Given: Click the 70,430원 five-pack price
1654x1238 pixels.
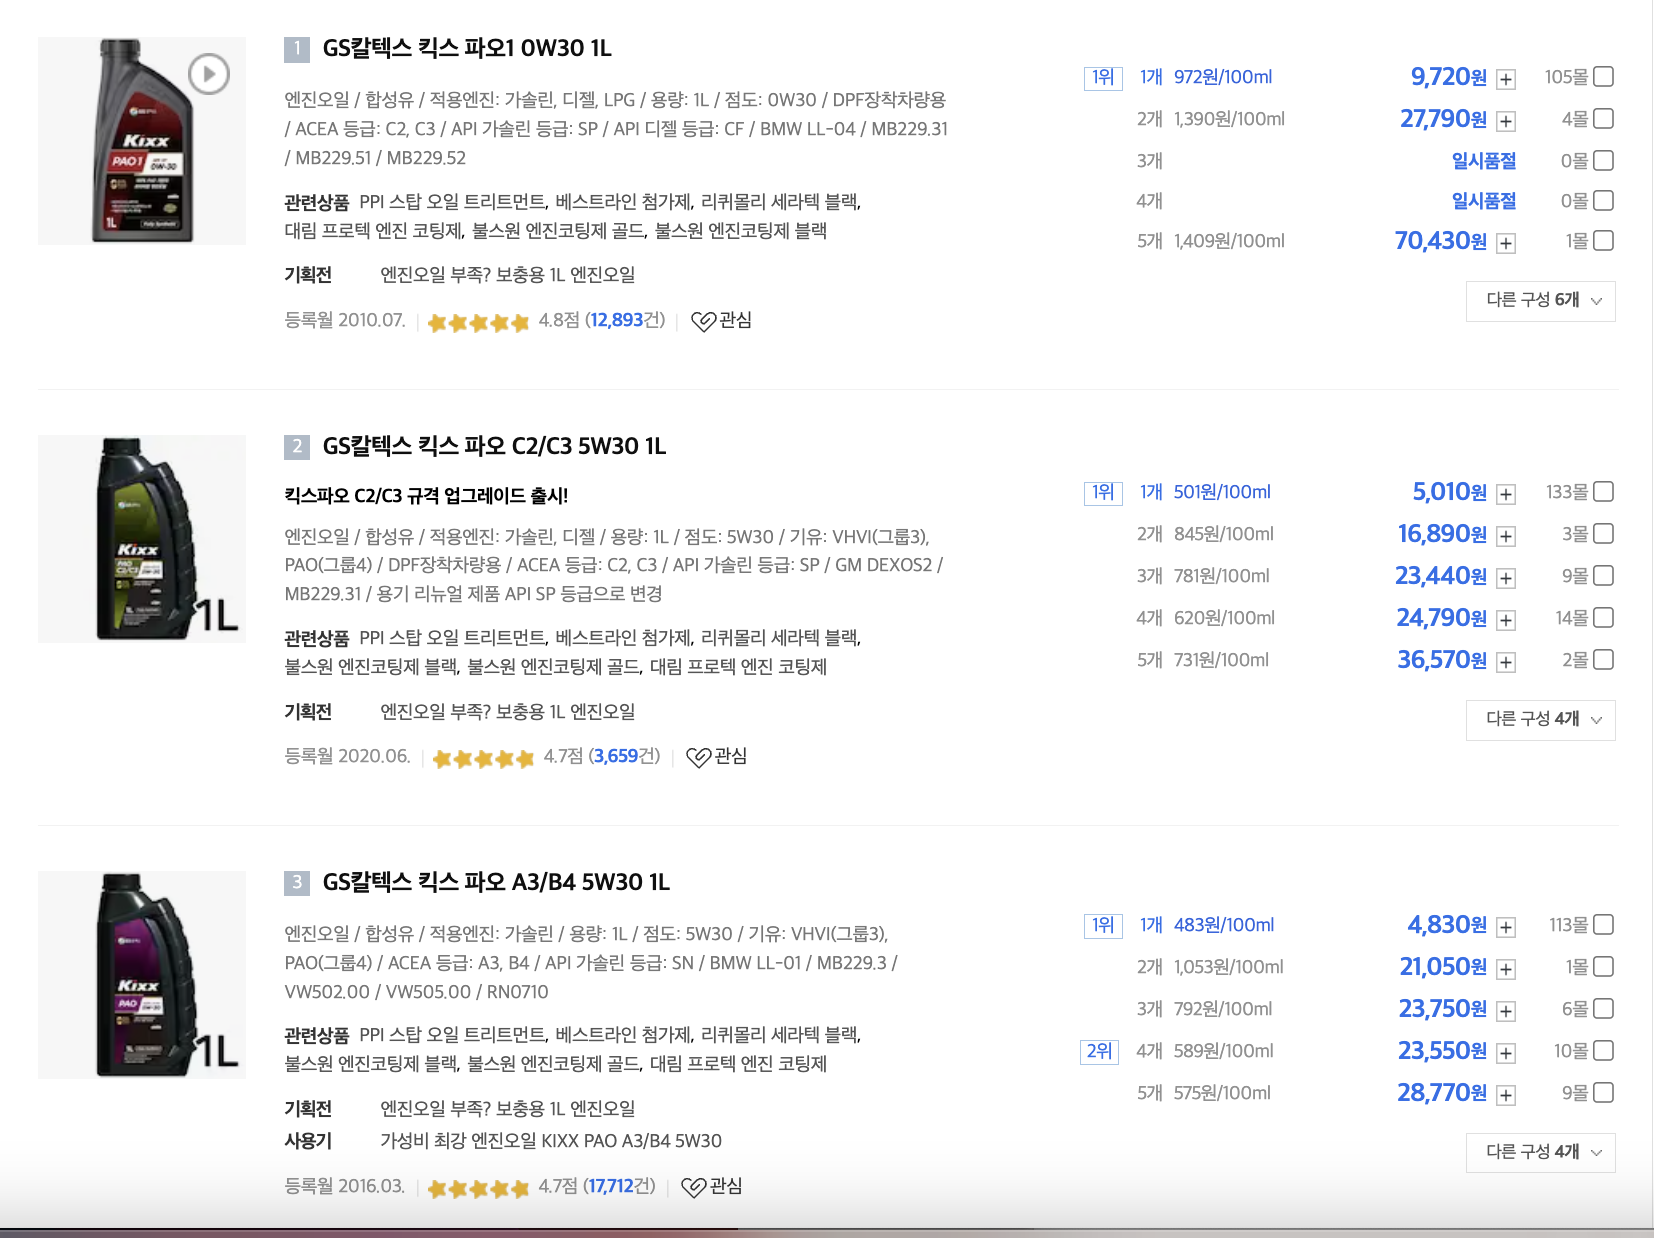Looking at the screenshot, I should click(x=1441, y=241).
